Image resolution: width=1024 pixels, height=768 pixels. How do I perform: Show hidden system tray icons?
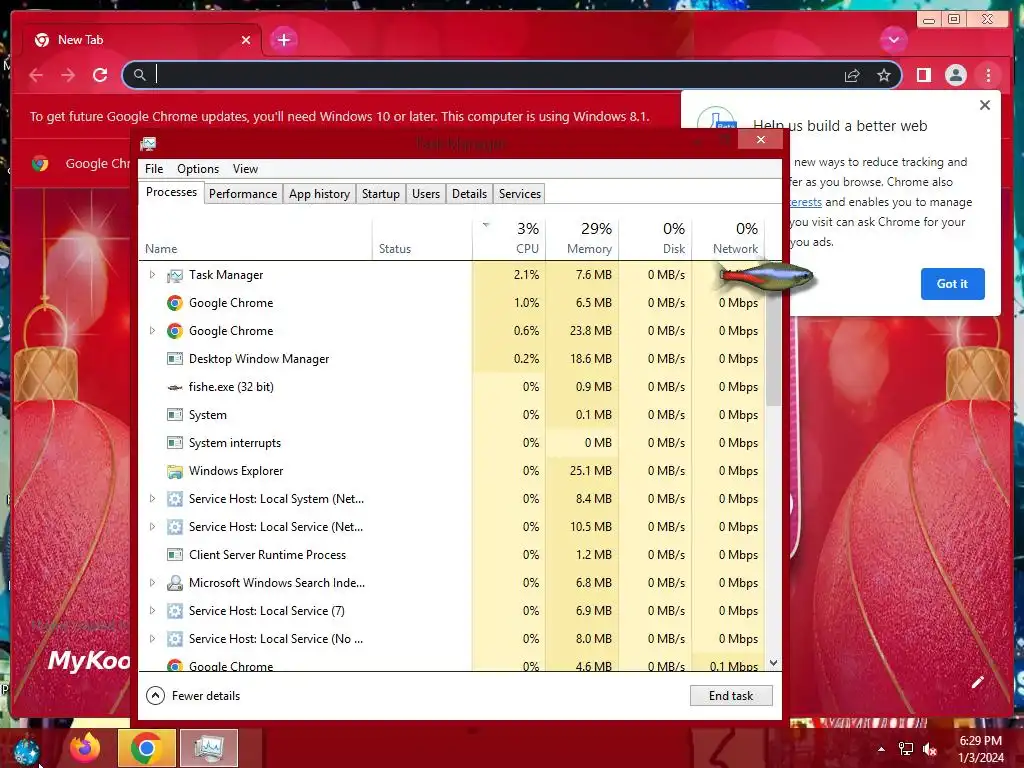(881, 749)
